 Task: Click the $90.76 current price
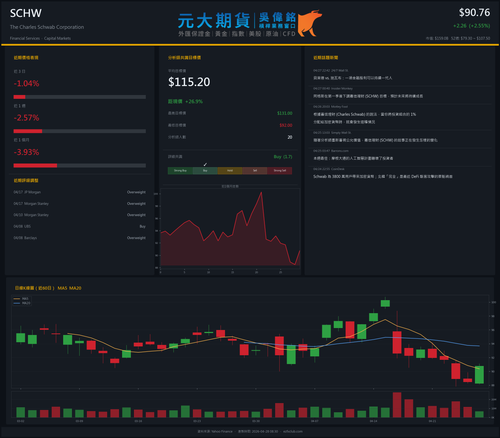click(474, 13)
